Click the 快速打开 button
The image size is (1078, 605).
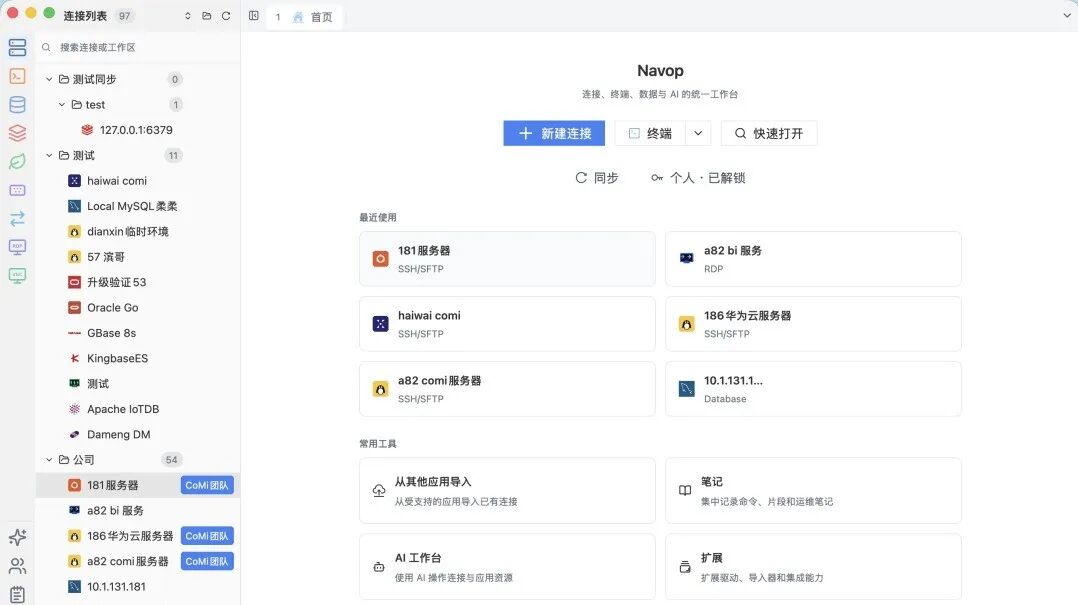(x=769, y=133)
